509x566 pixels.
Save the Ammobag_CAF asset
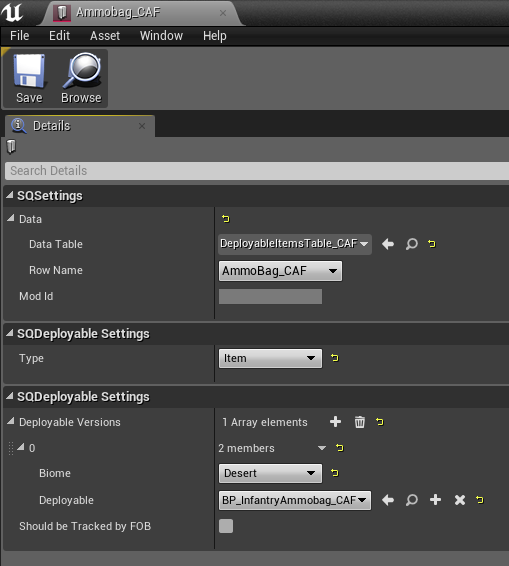click(29, 79)
